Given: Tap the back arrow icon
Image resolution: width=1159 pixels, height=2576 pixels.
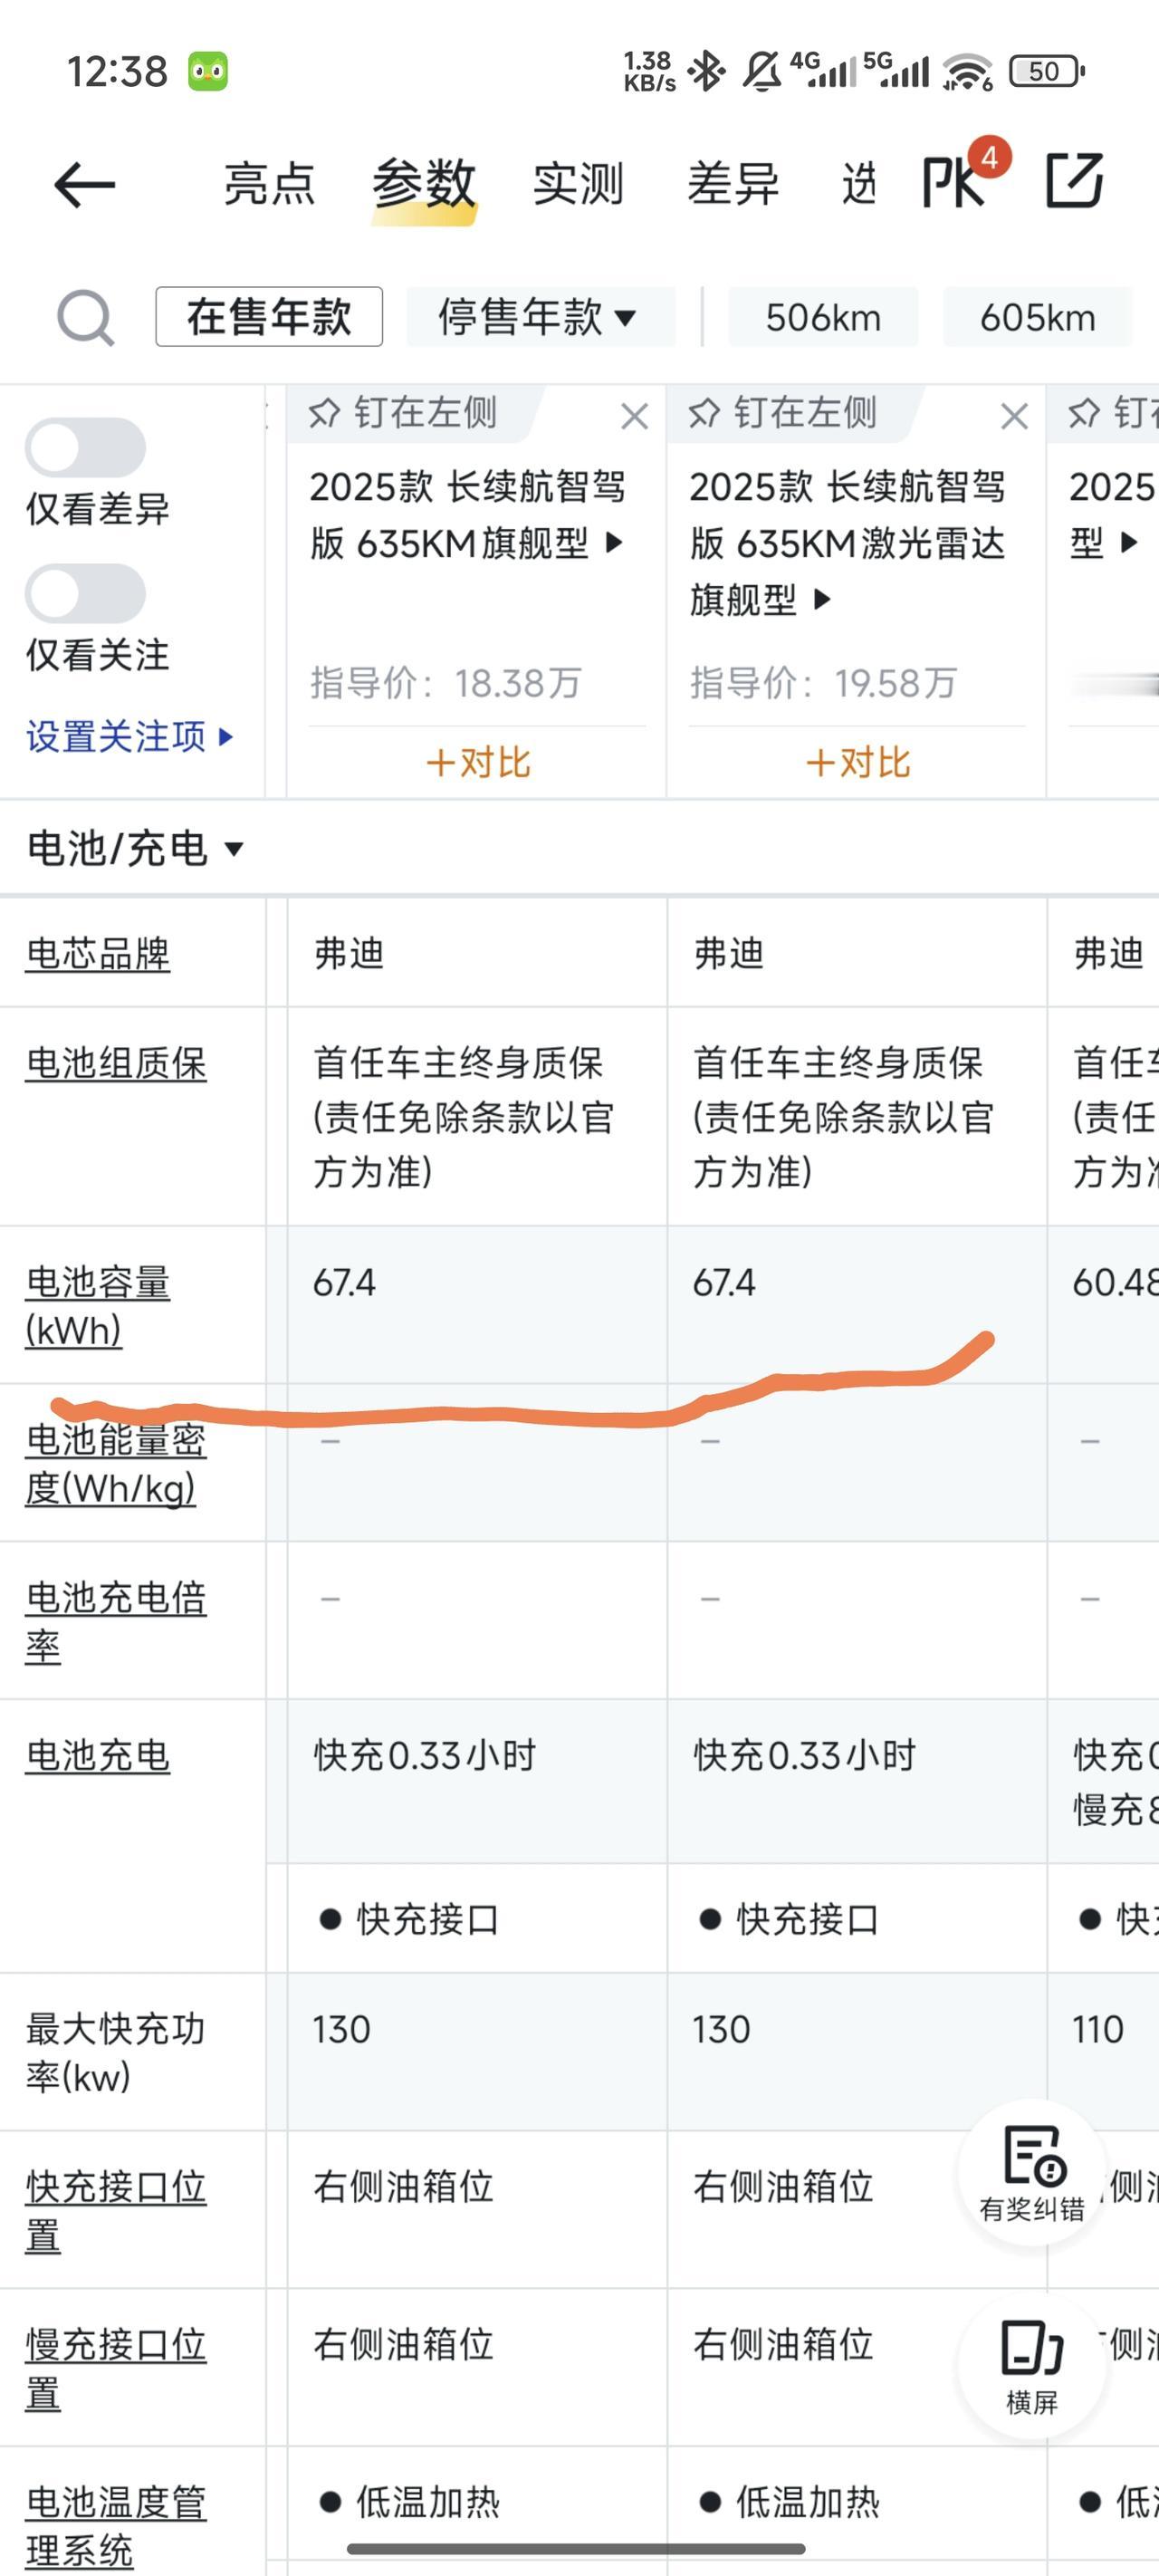Looking at the screenshot, I should tap(85, 185).
